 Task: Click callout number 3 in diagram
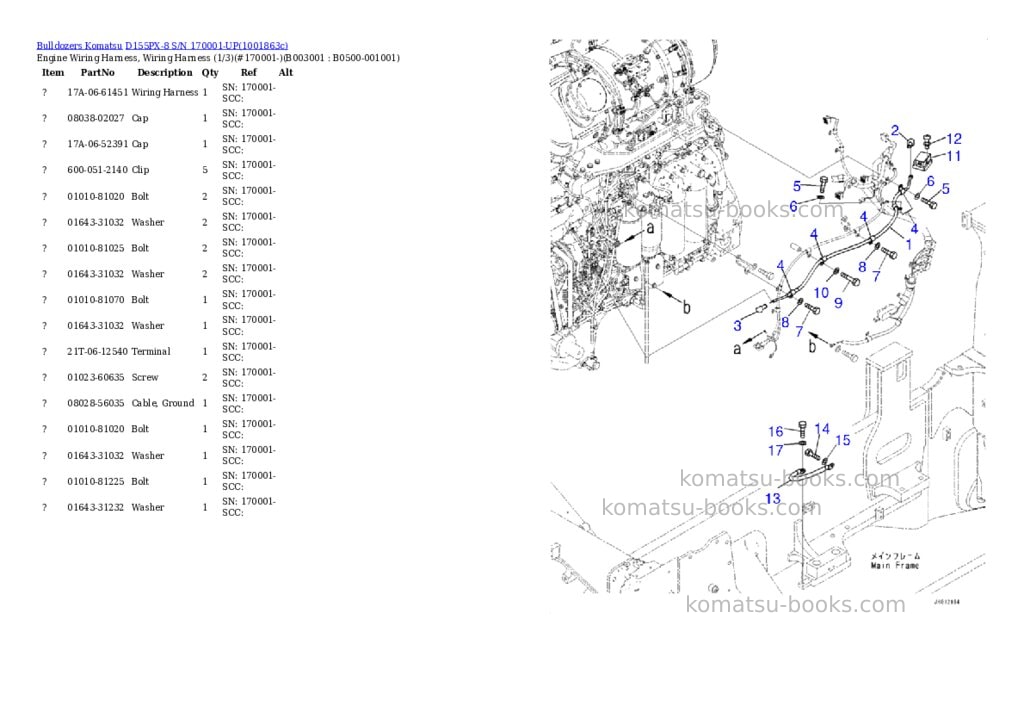click(737, 325)
